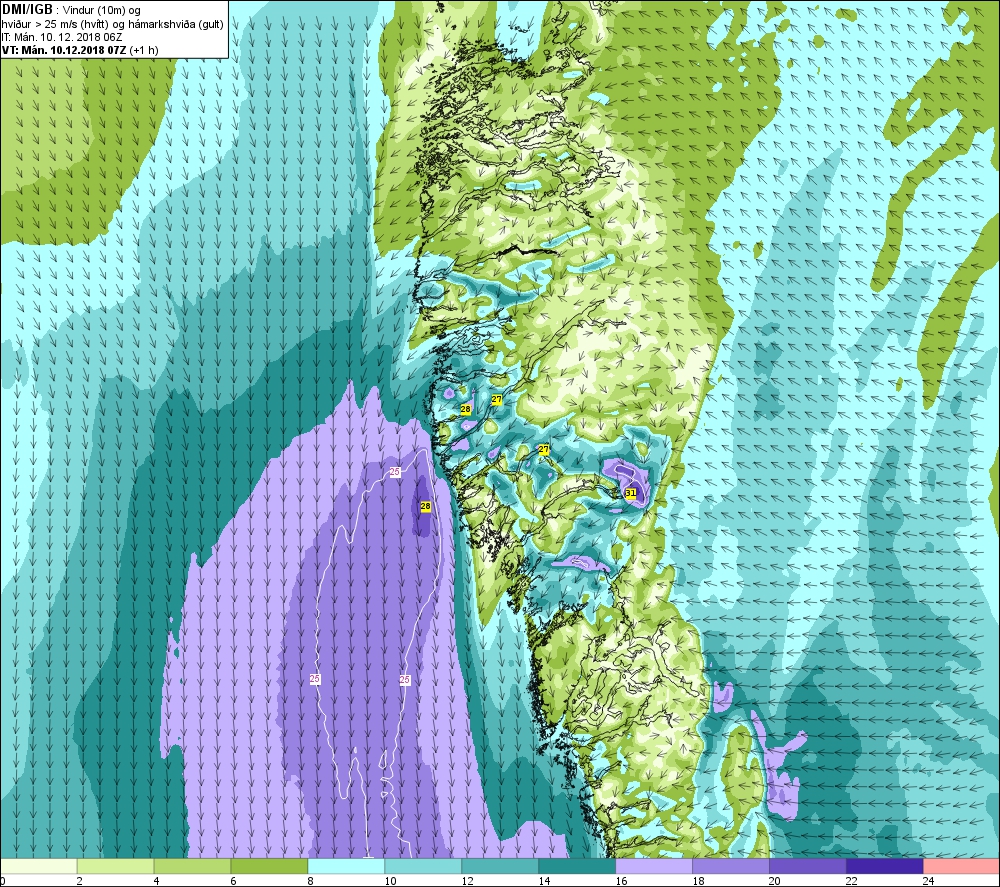Select the yellow-green 4–6 m/s legend swatch
Image resolution: width=1000 pixels, height=887 pixels.
click(192, 866)
